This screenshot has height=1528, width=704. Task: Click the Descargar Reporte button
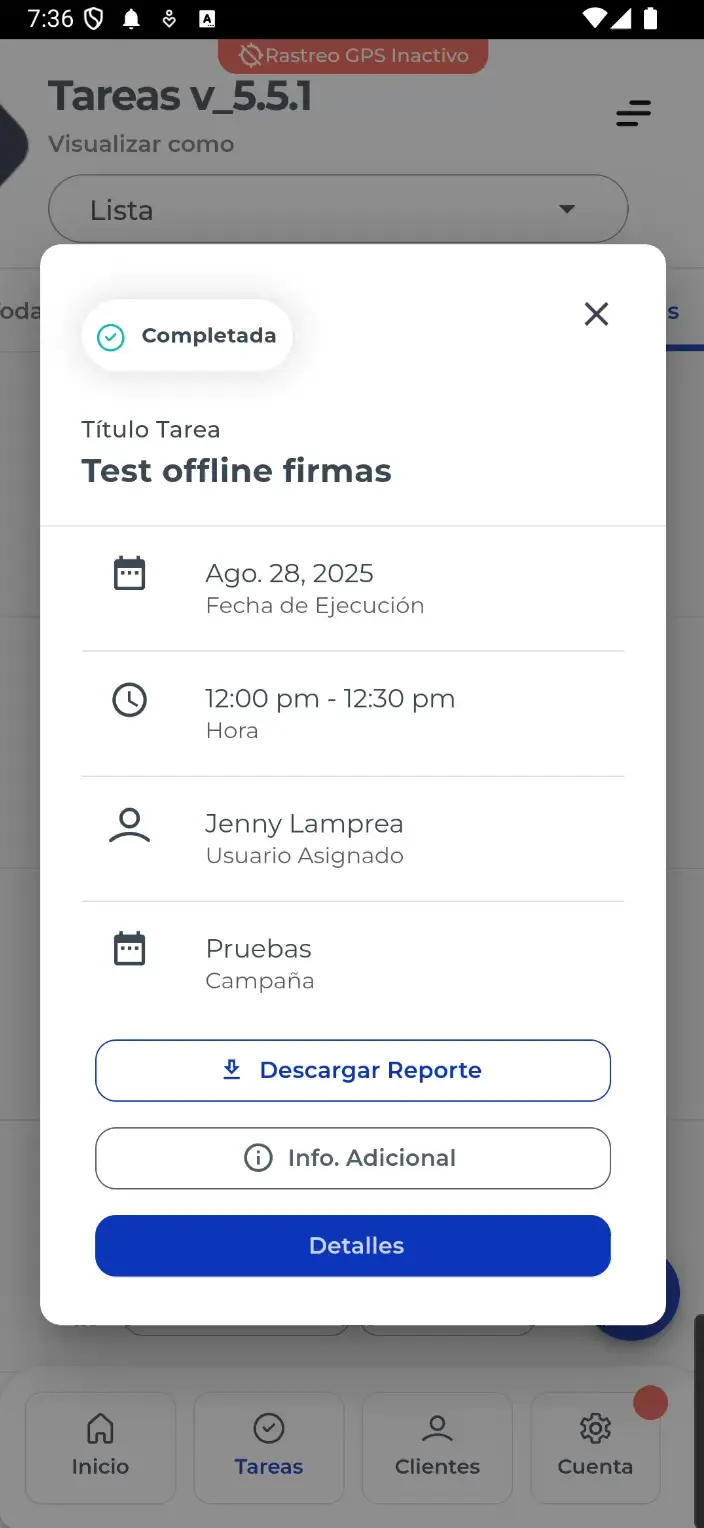click(x=352, y=1070)
